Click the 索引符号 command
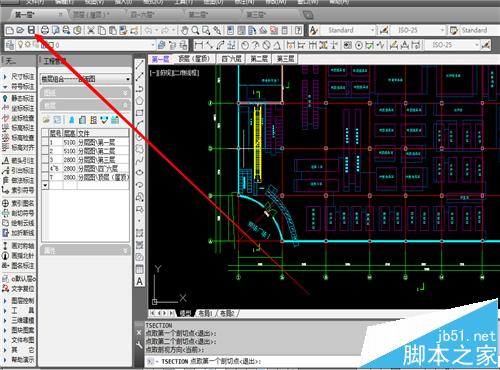 (19, 190)
